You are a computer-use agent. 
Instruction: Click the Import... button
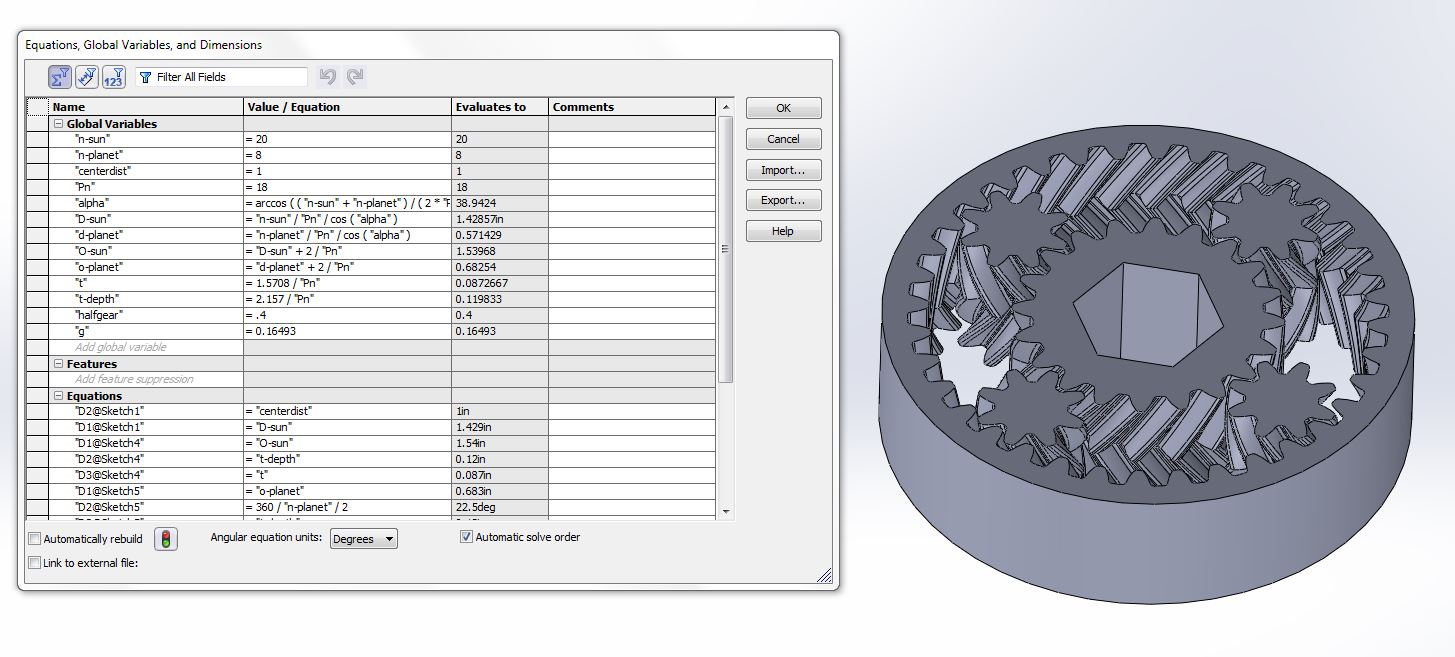click(x=783, y=170)
